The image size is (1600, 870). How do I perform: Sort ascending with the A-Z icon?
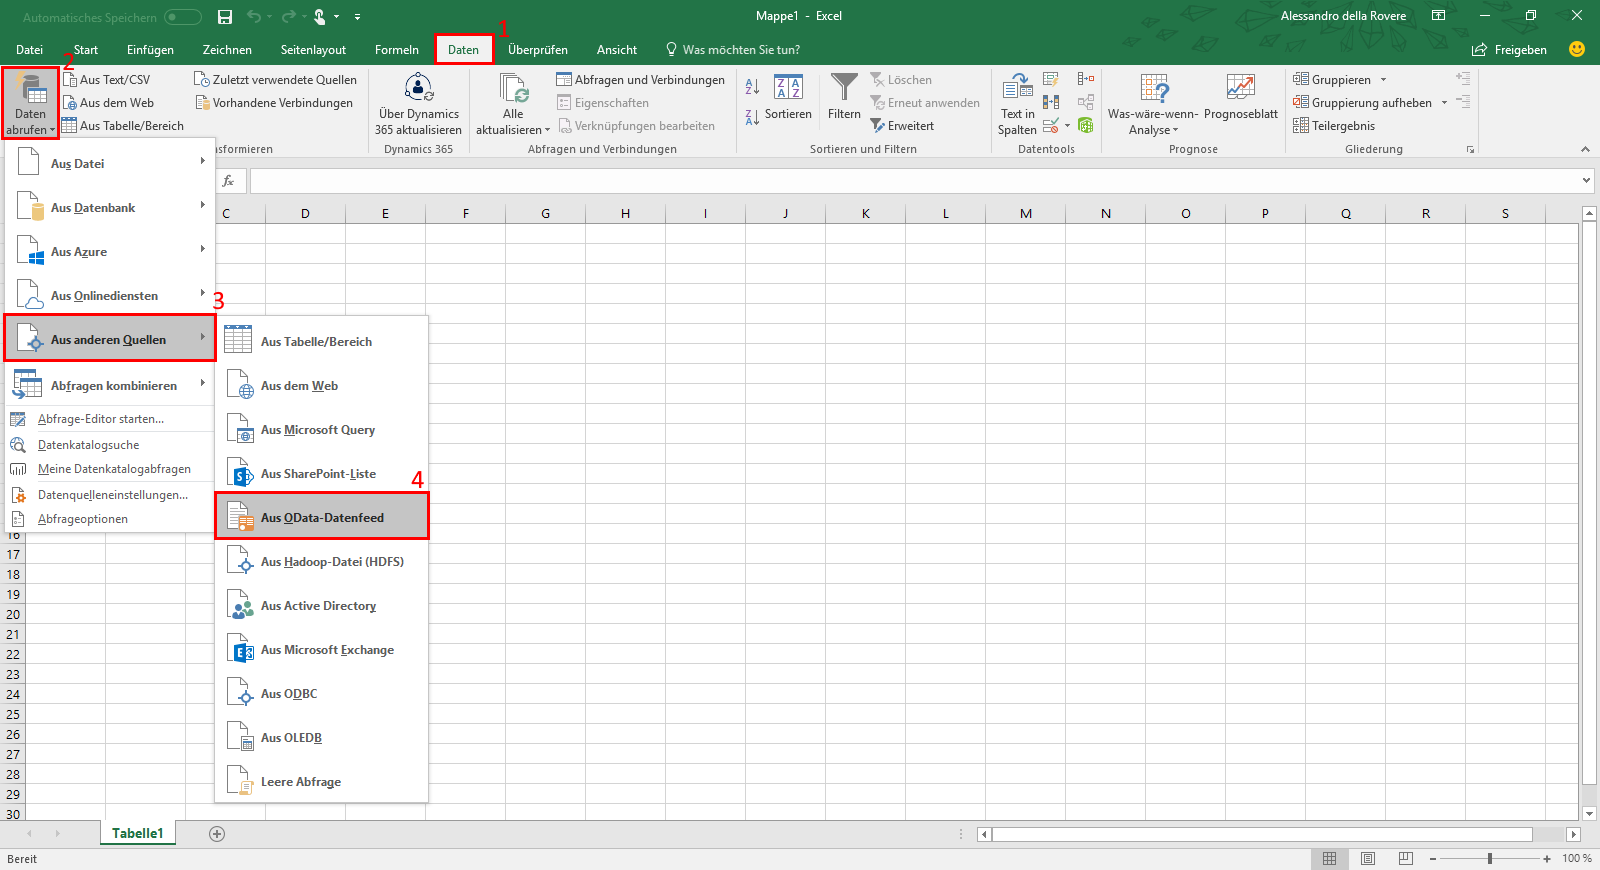[752, 88]
